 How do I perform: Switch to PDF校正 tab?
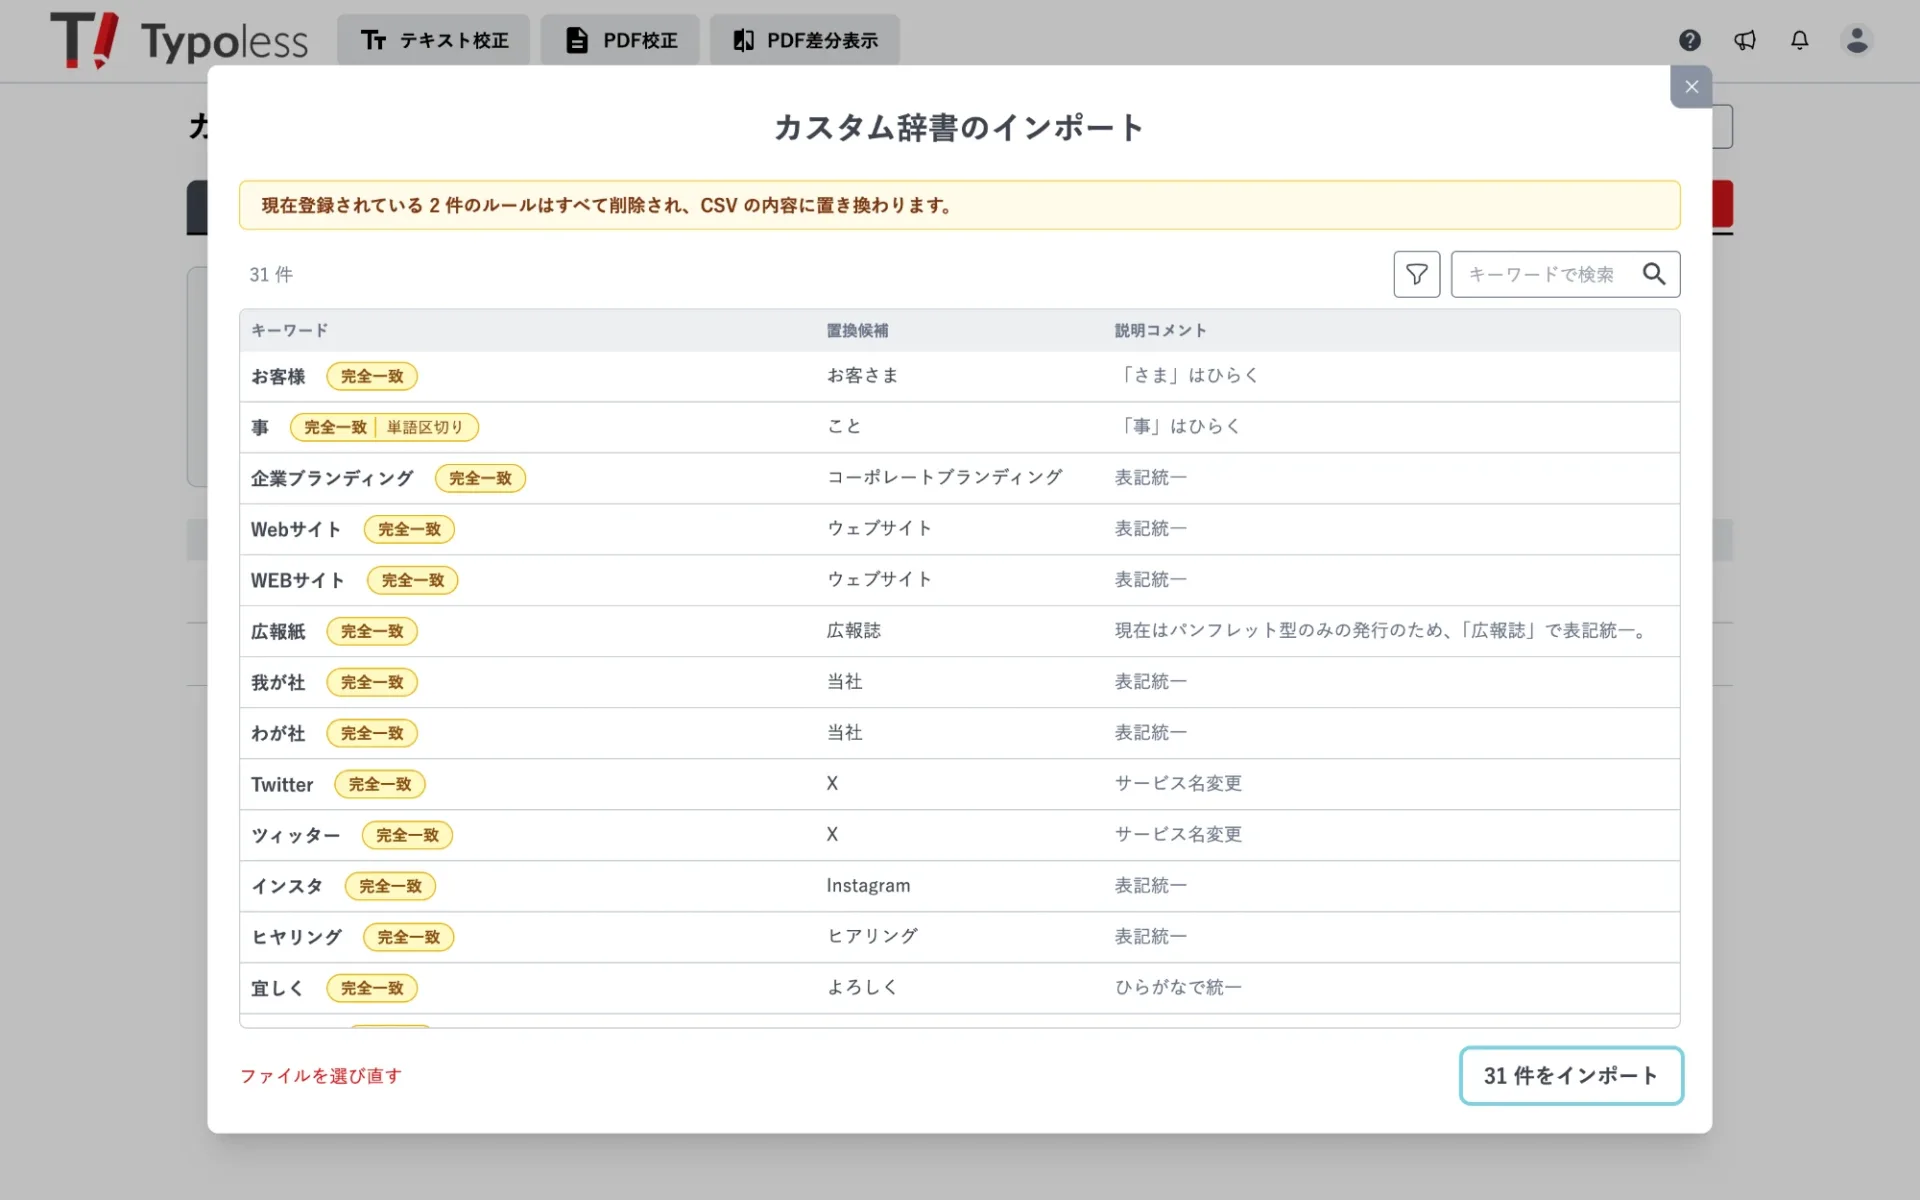(620, 40)
